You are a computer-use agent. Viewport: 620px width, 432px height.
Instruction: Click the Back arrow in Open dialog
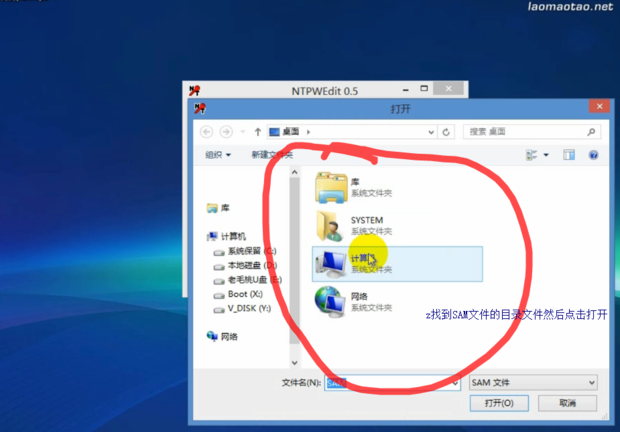click(206, 132)
